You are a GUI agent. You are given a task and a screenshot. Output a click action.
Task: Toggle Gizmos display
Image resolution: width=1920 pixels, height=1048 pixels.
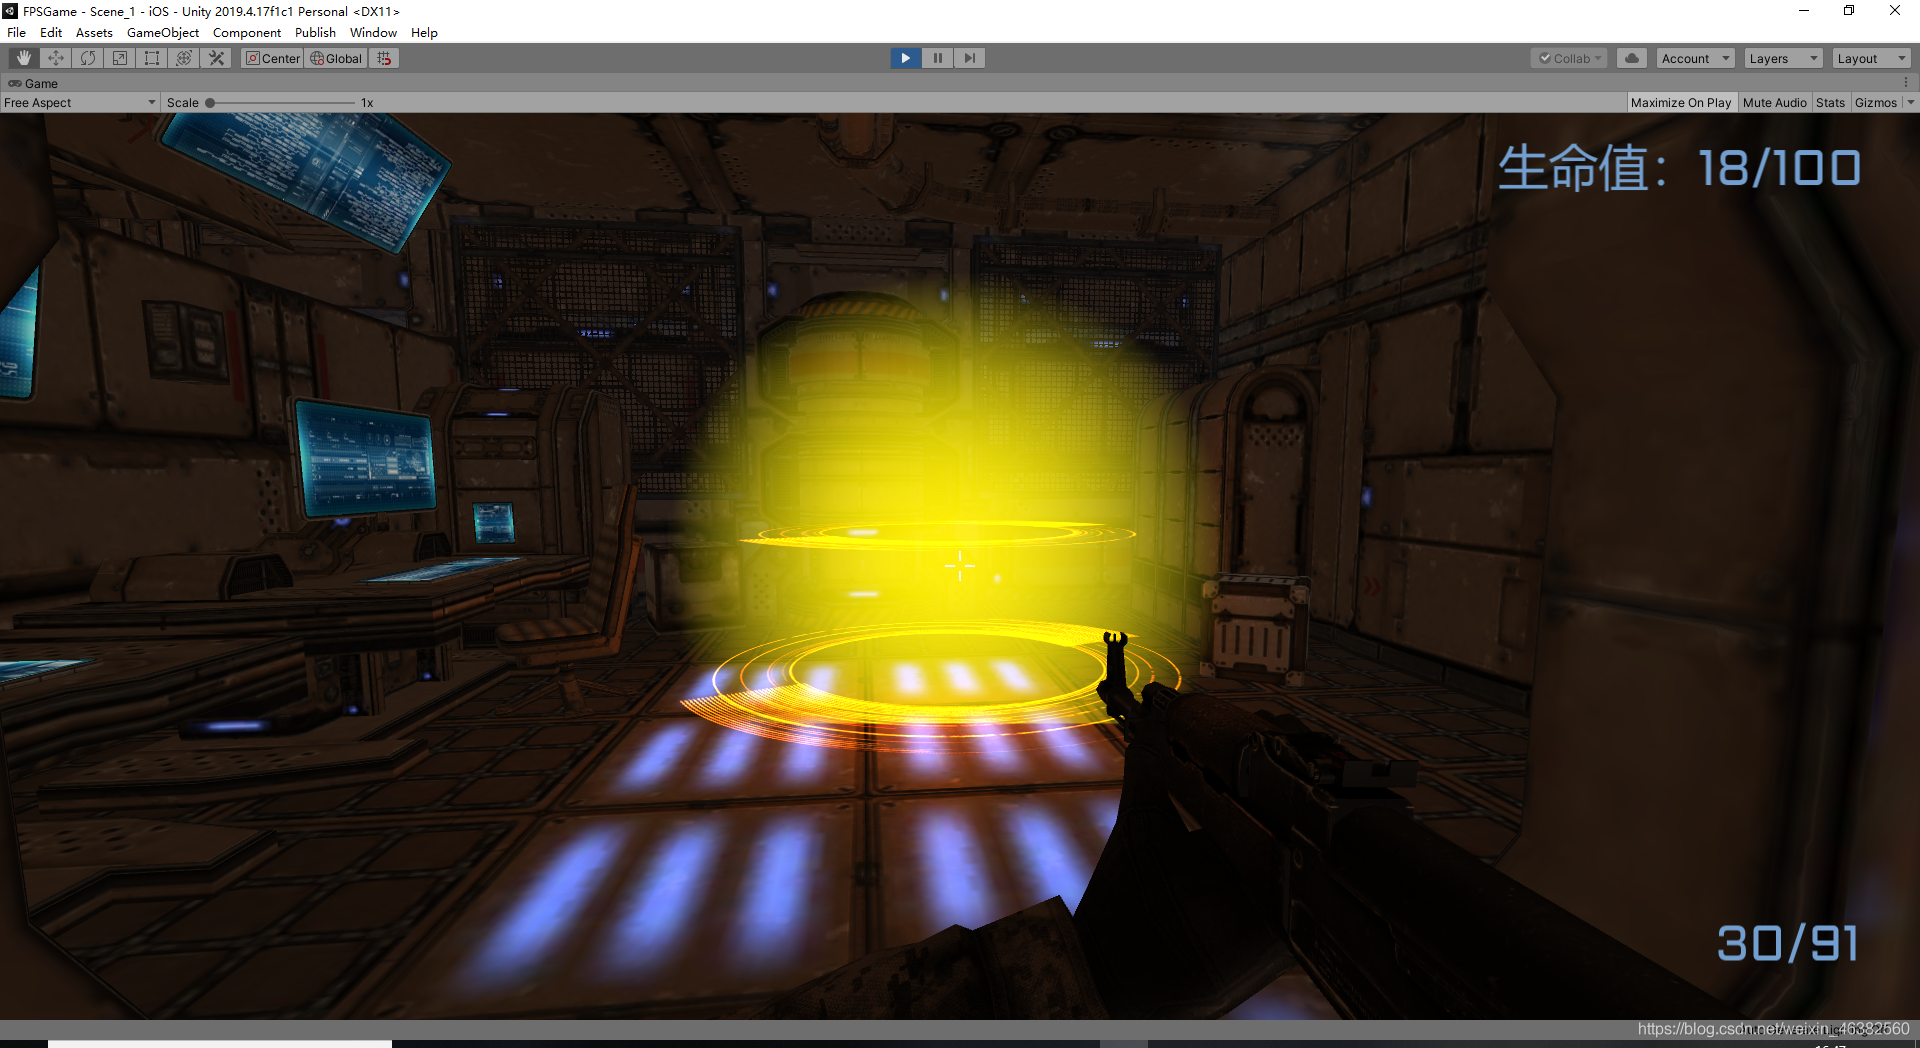pyautogui.click(x=1876, y=102)
